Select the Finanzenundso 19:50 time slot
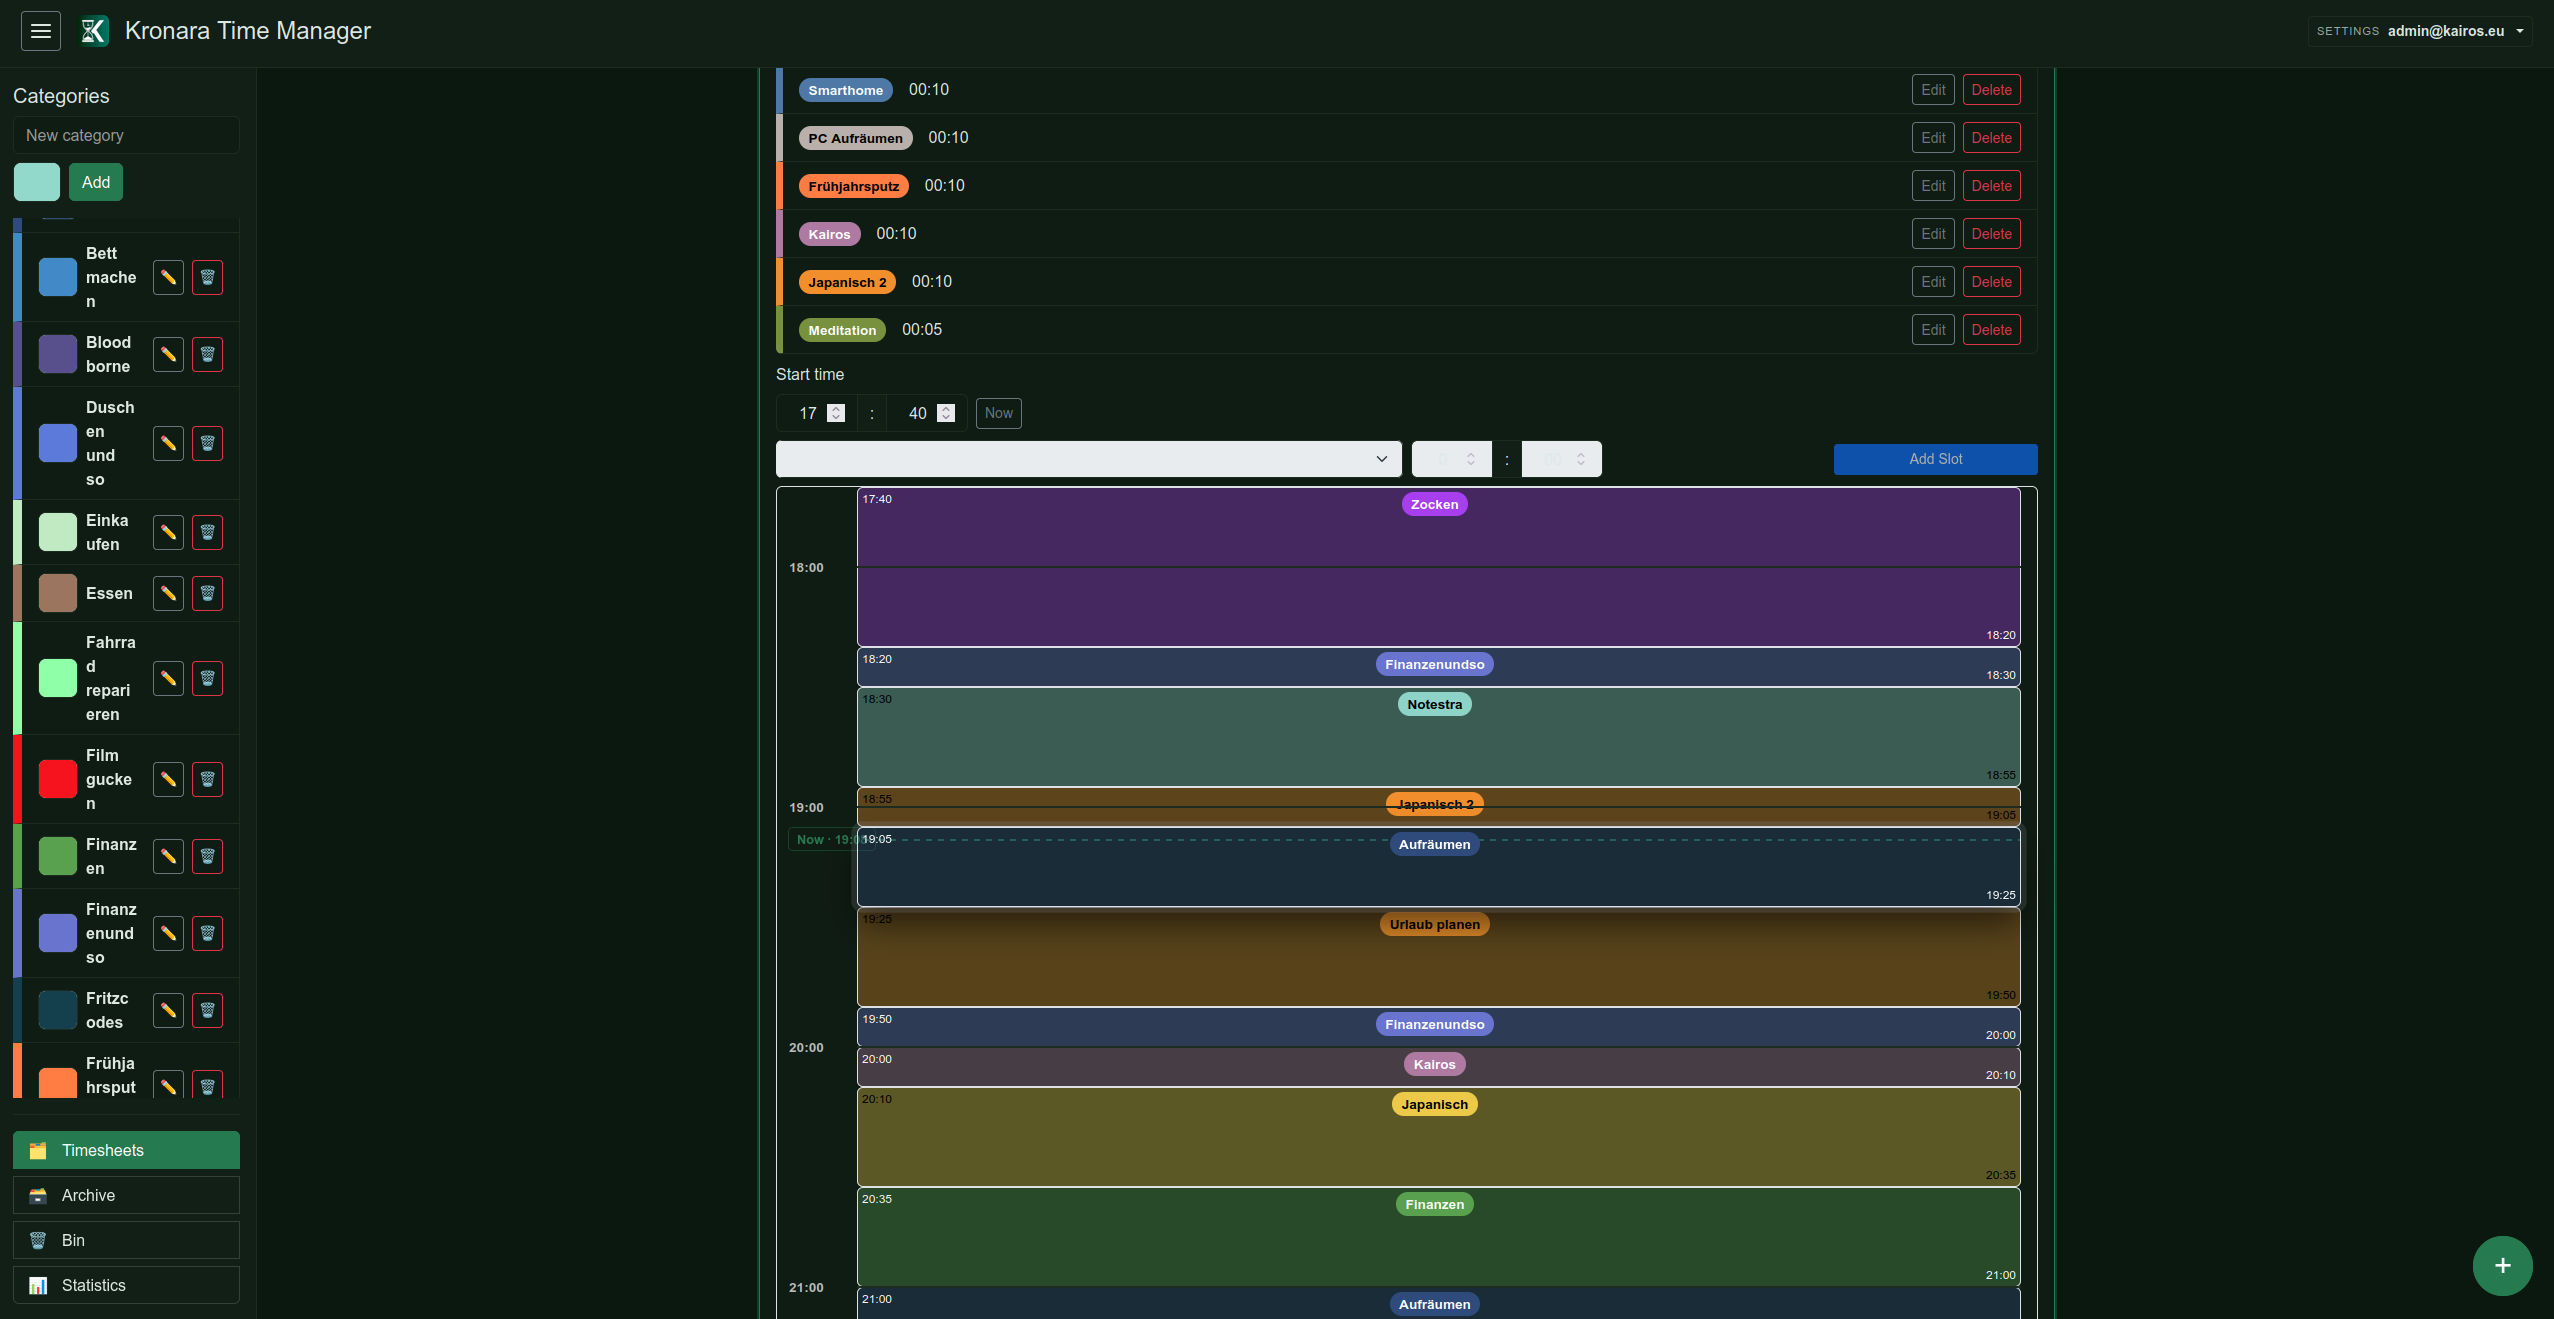 1438,1026
